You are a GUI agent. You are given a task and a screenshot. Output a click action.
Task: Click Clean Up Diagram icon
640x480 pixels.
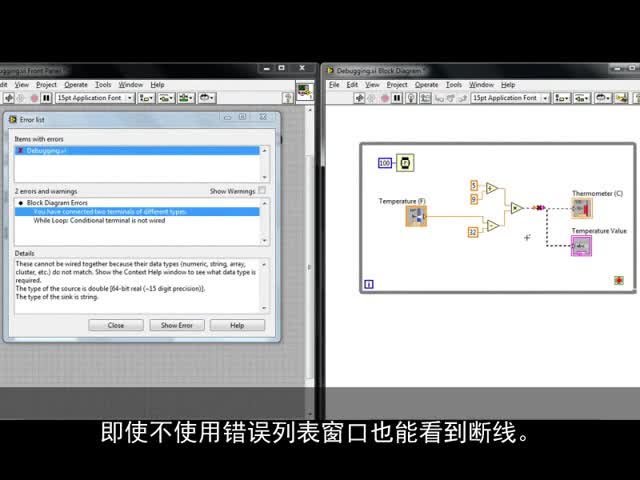coord(621,98)
